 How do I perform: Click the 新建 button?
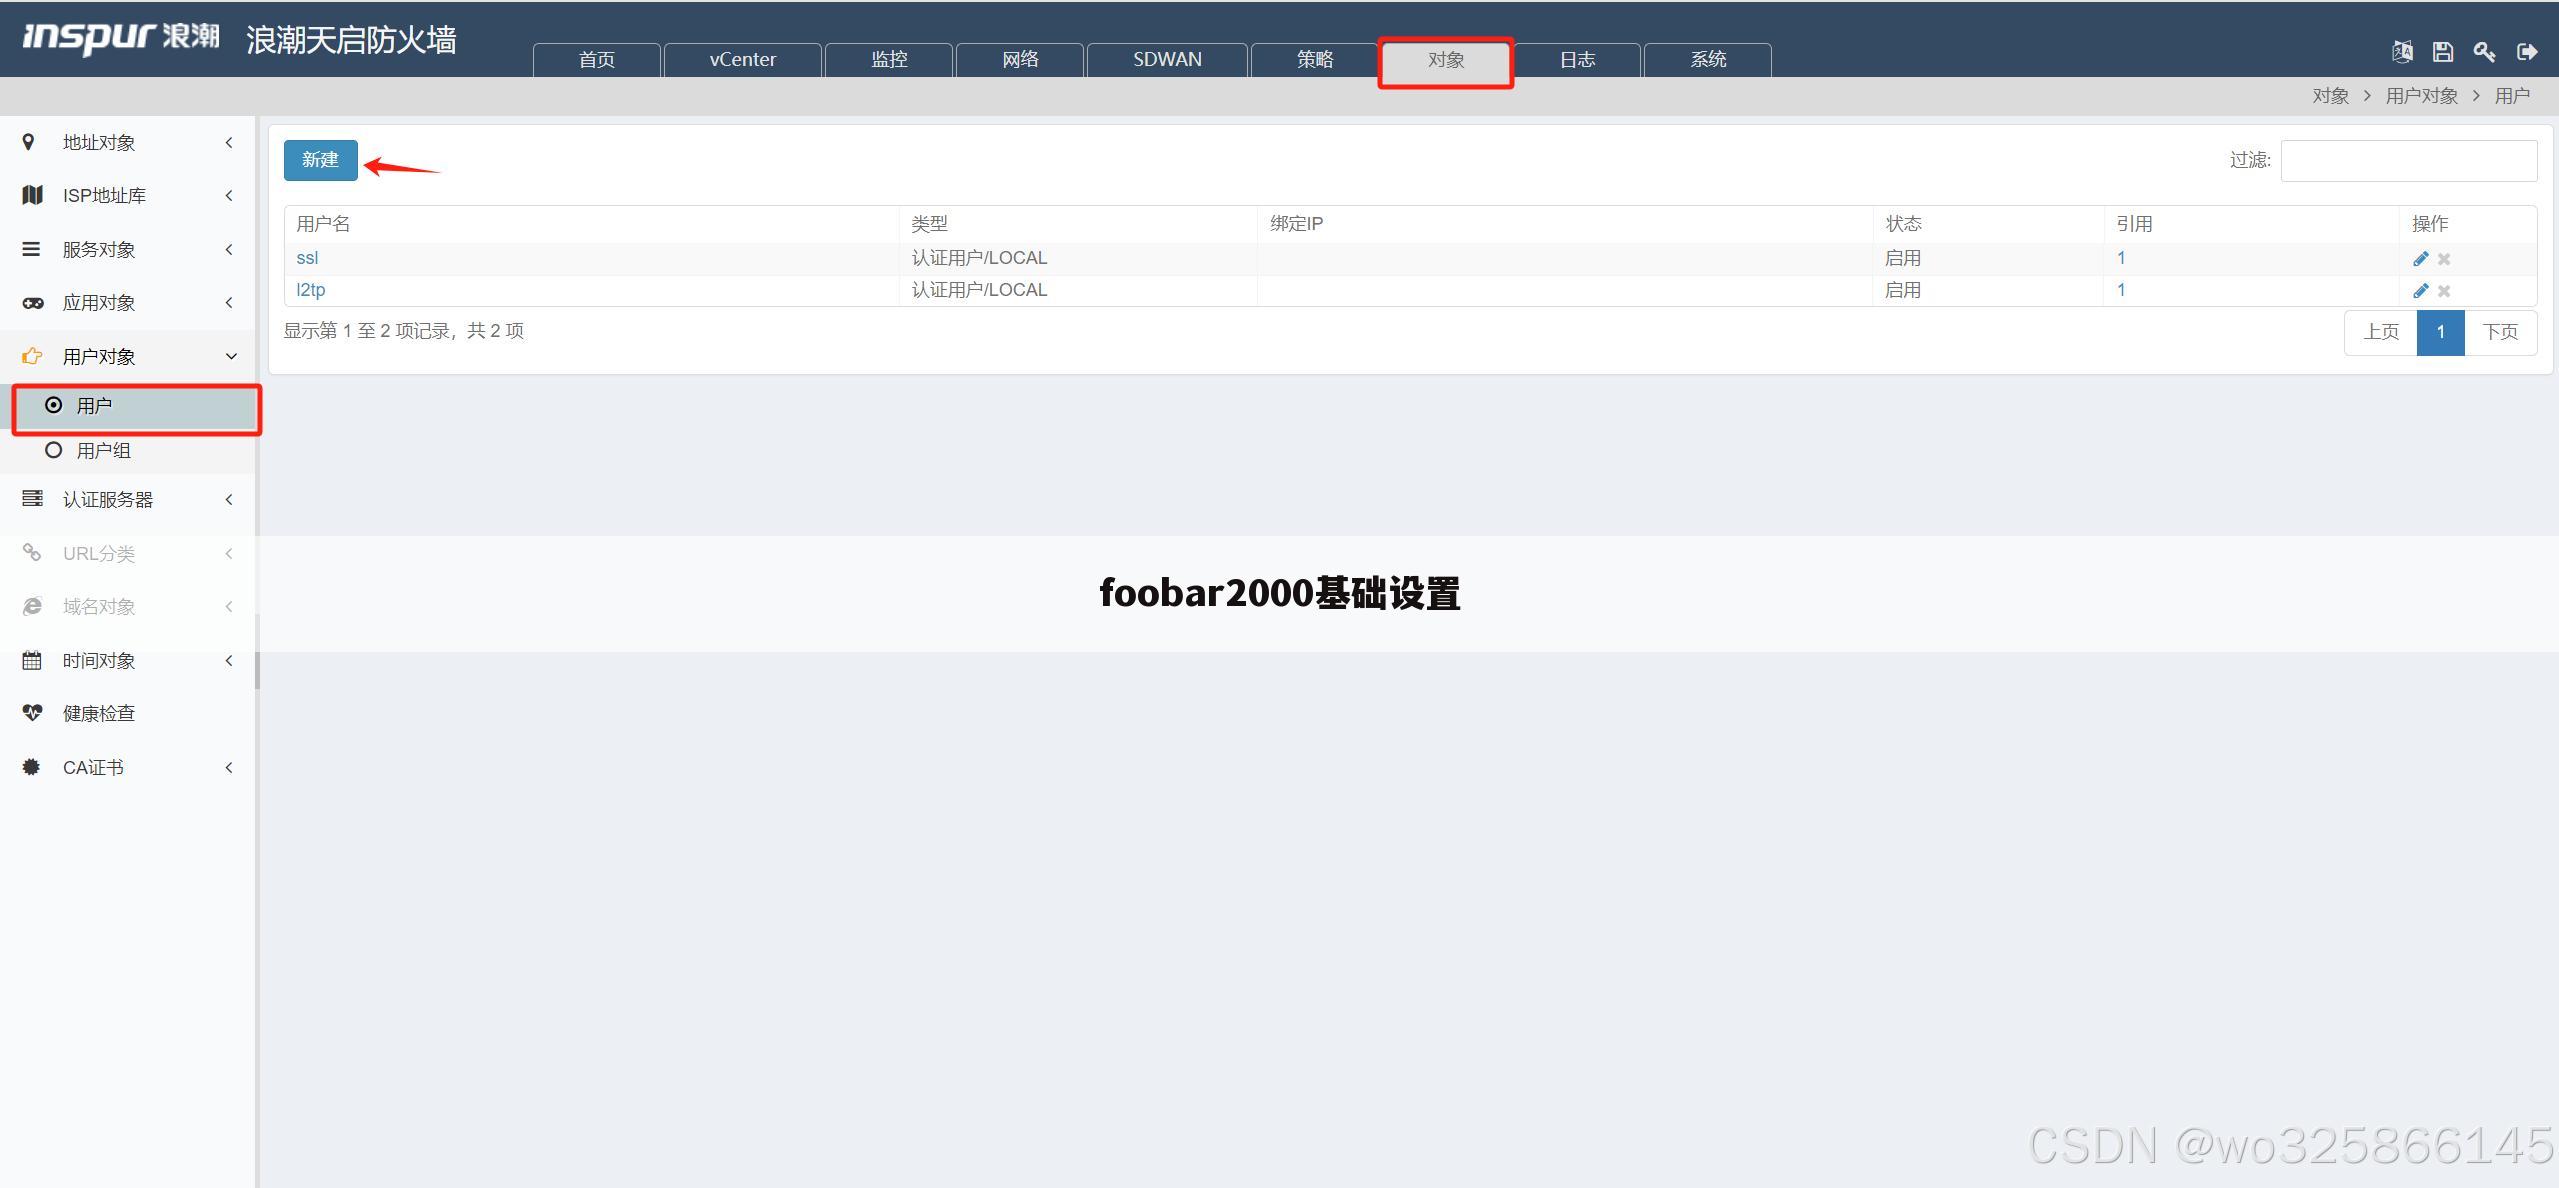tap(321, 160)
